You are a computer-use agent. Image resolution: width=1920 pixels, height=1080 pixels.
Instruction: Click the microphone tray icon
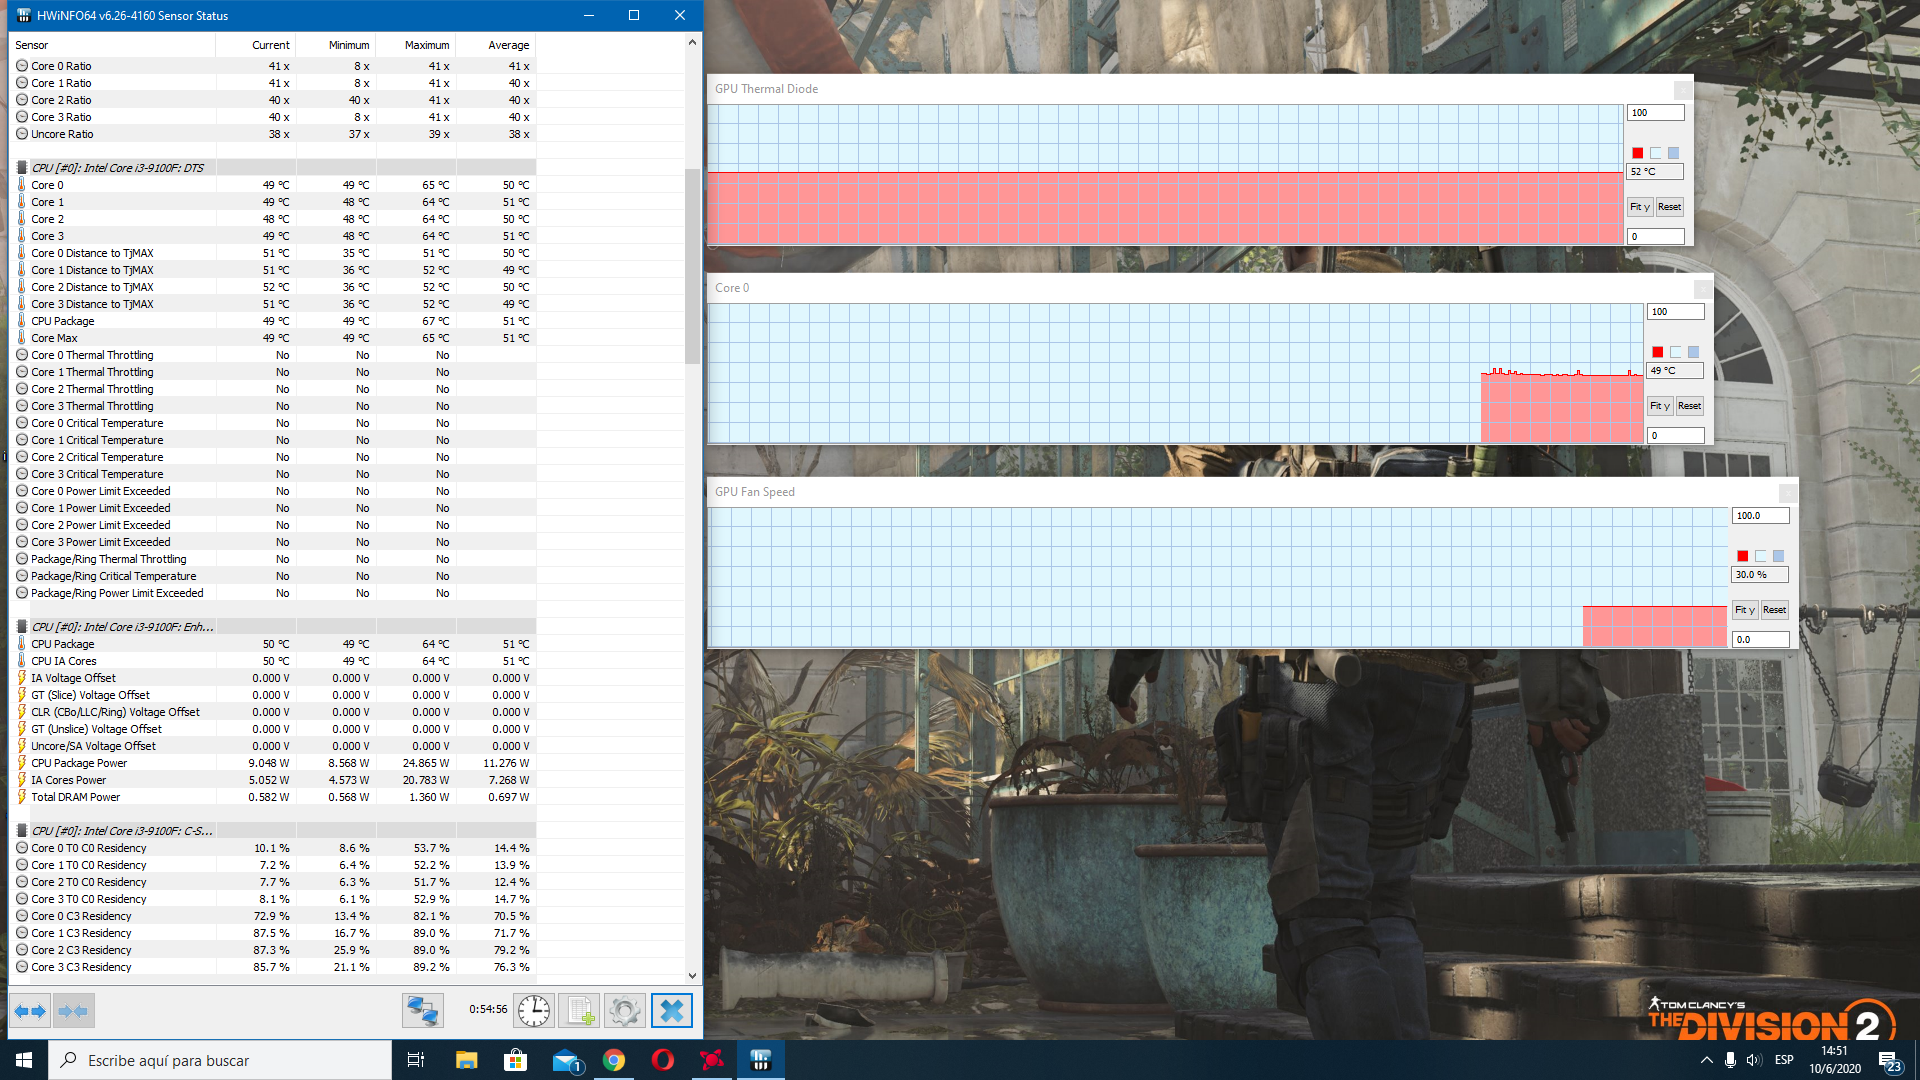pyautogui.click(x=1730, y=1060)
